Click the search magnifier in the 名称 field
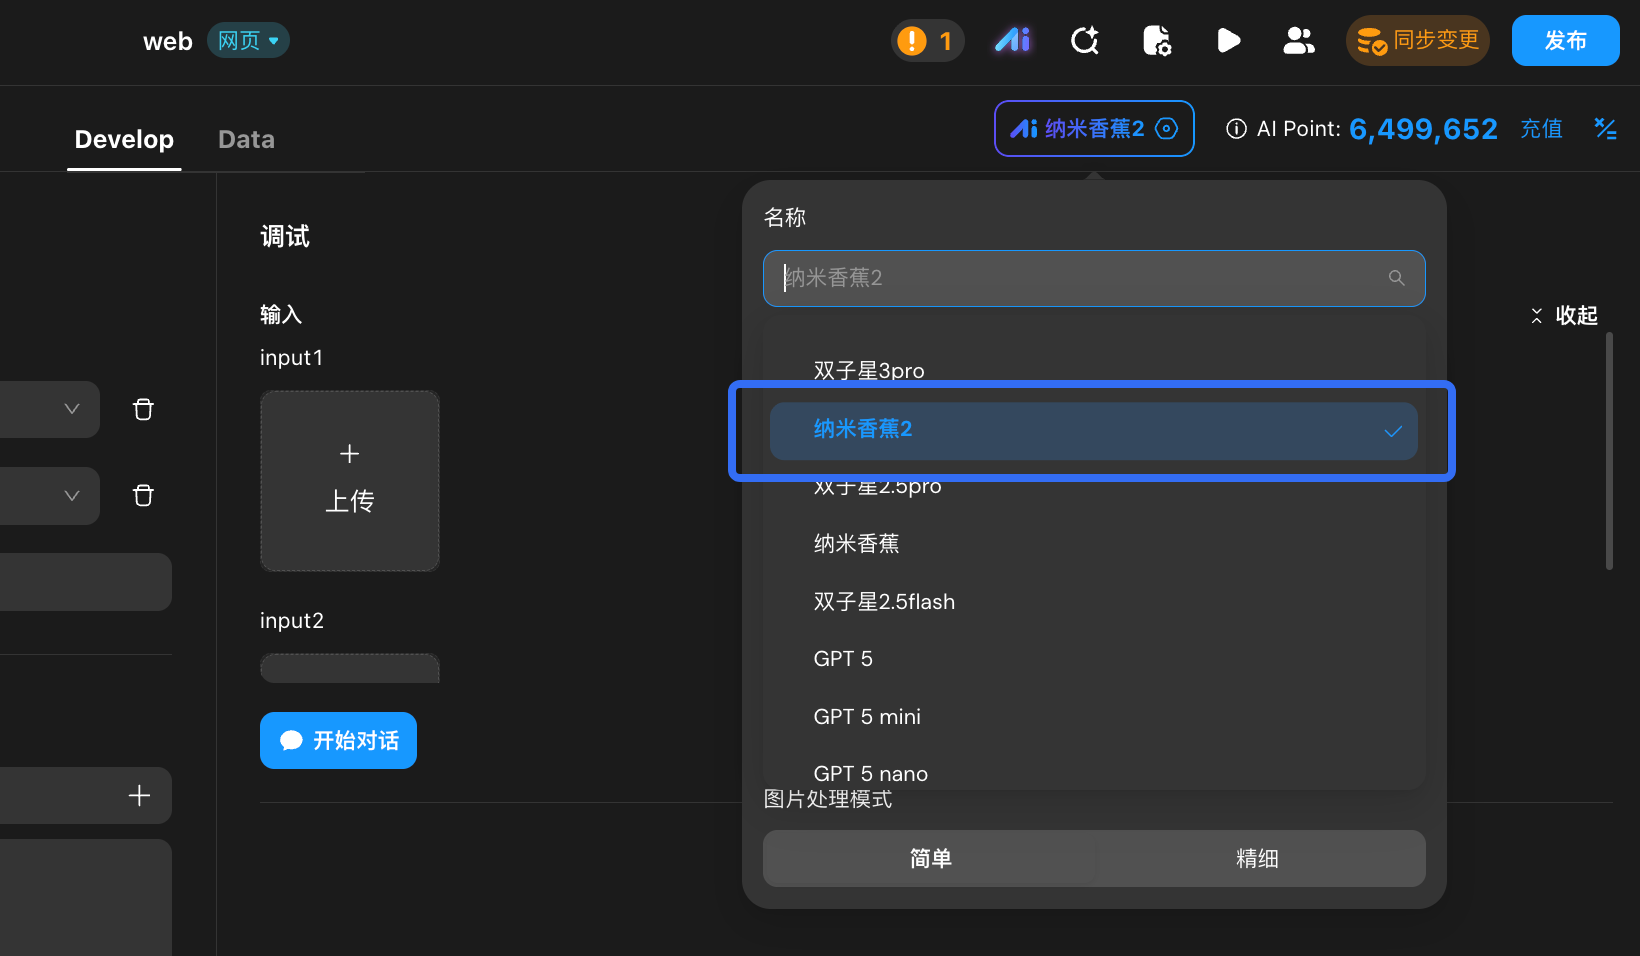This screenshot has width=1640, height=956. [1397, 278]
